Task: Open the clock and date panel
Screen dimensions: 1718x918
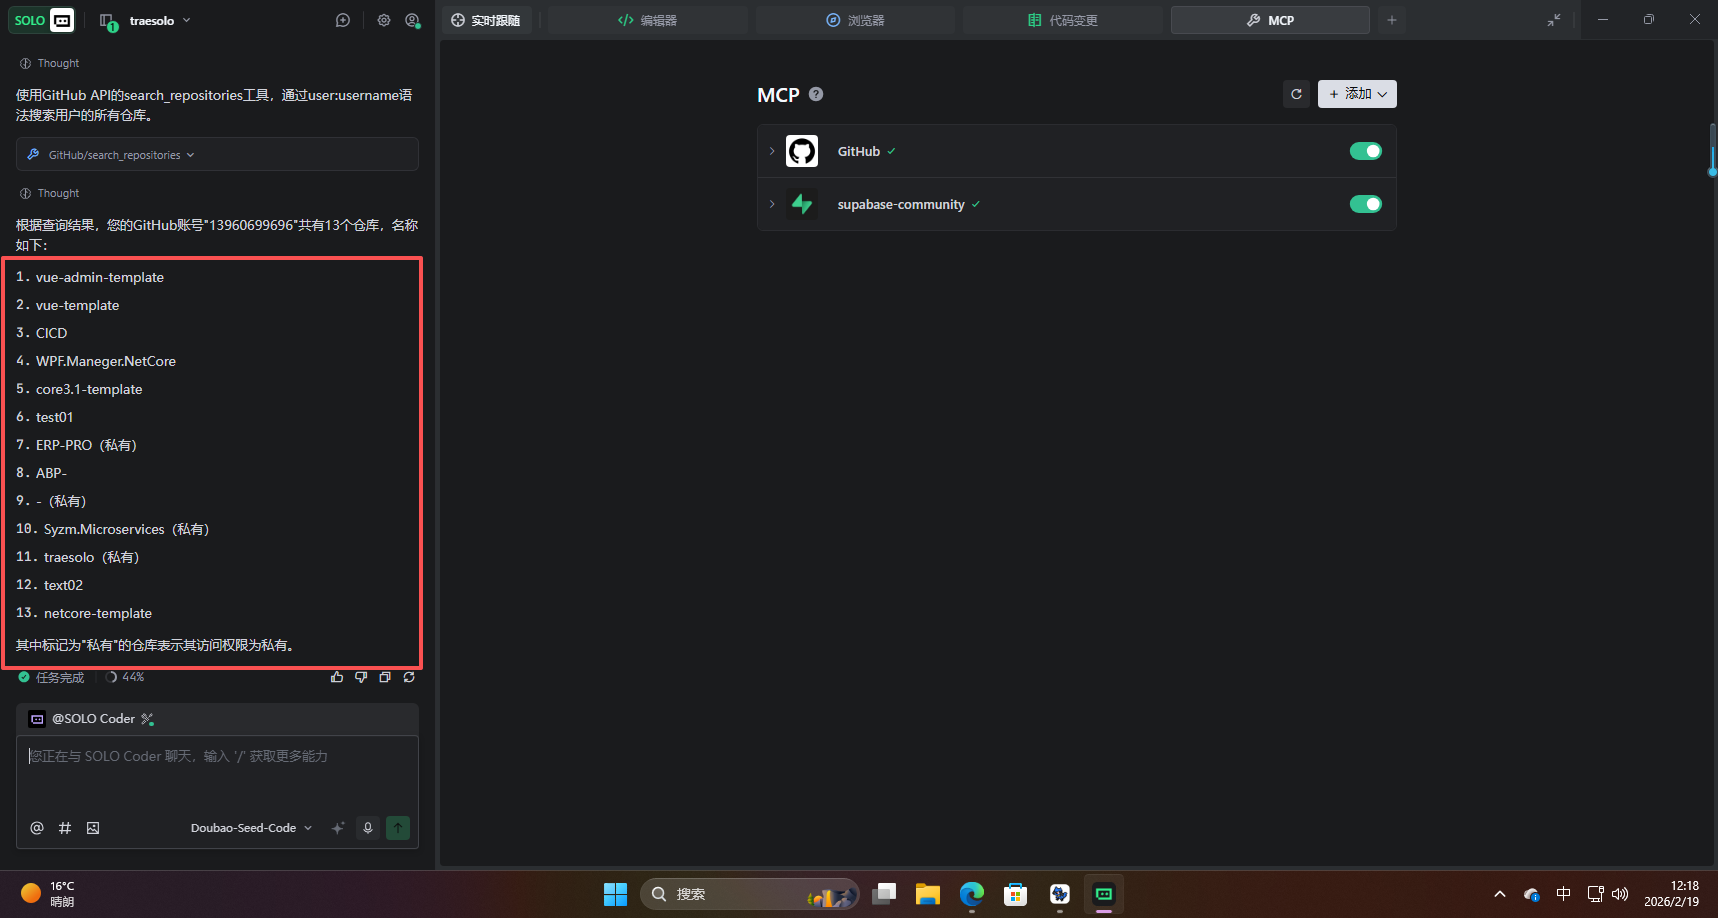Action: point(1672,894)
